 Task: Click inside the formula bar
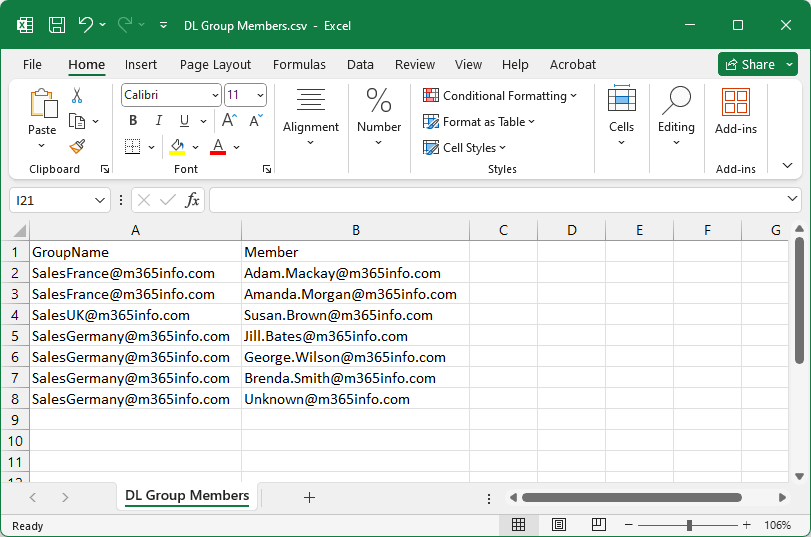[499, 200]
